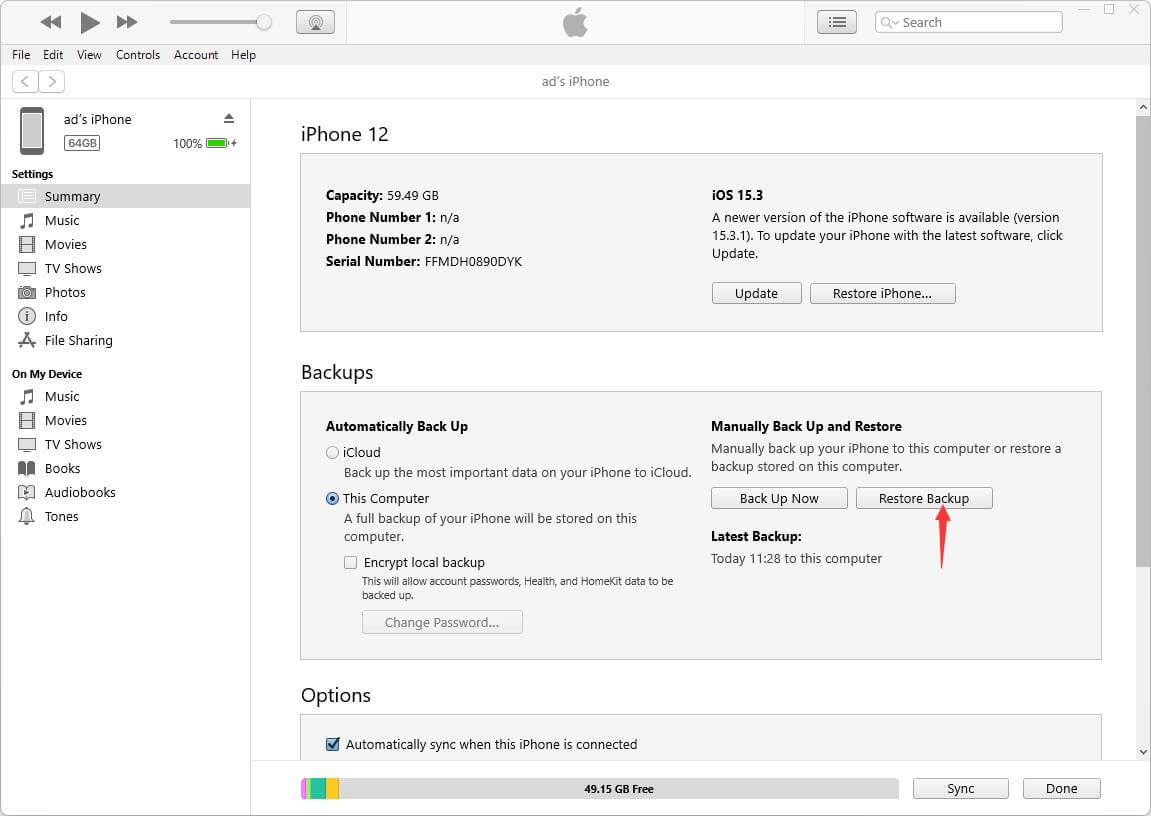This screenshot has height=816, width=1151.
Task: Click the TV Shows screen icon under Settings
Action: (x=27, y=269)
